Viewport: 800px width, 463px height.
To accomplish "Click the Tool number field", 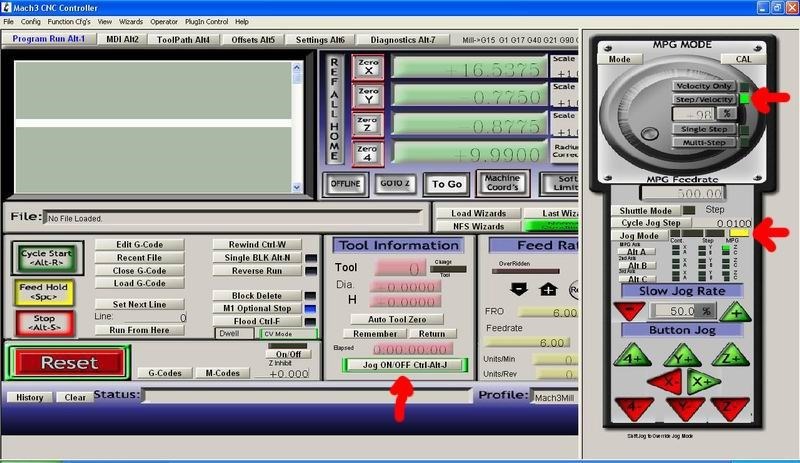I will (399, 268).
